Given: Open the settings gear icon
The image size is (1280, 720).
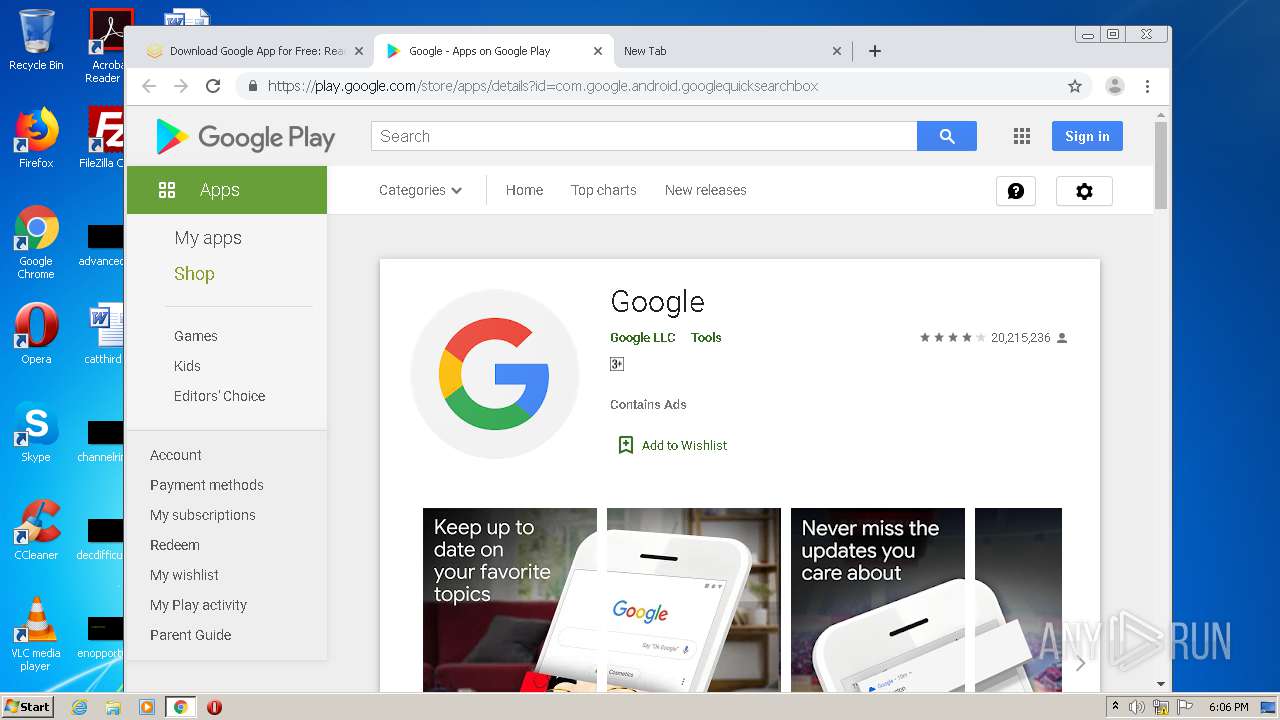Looking at the screenshot, I should 1084,191.
